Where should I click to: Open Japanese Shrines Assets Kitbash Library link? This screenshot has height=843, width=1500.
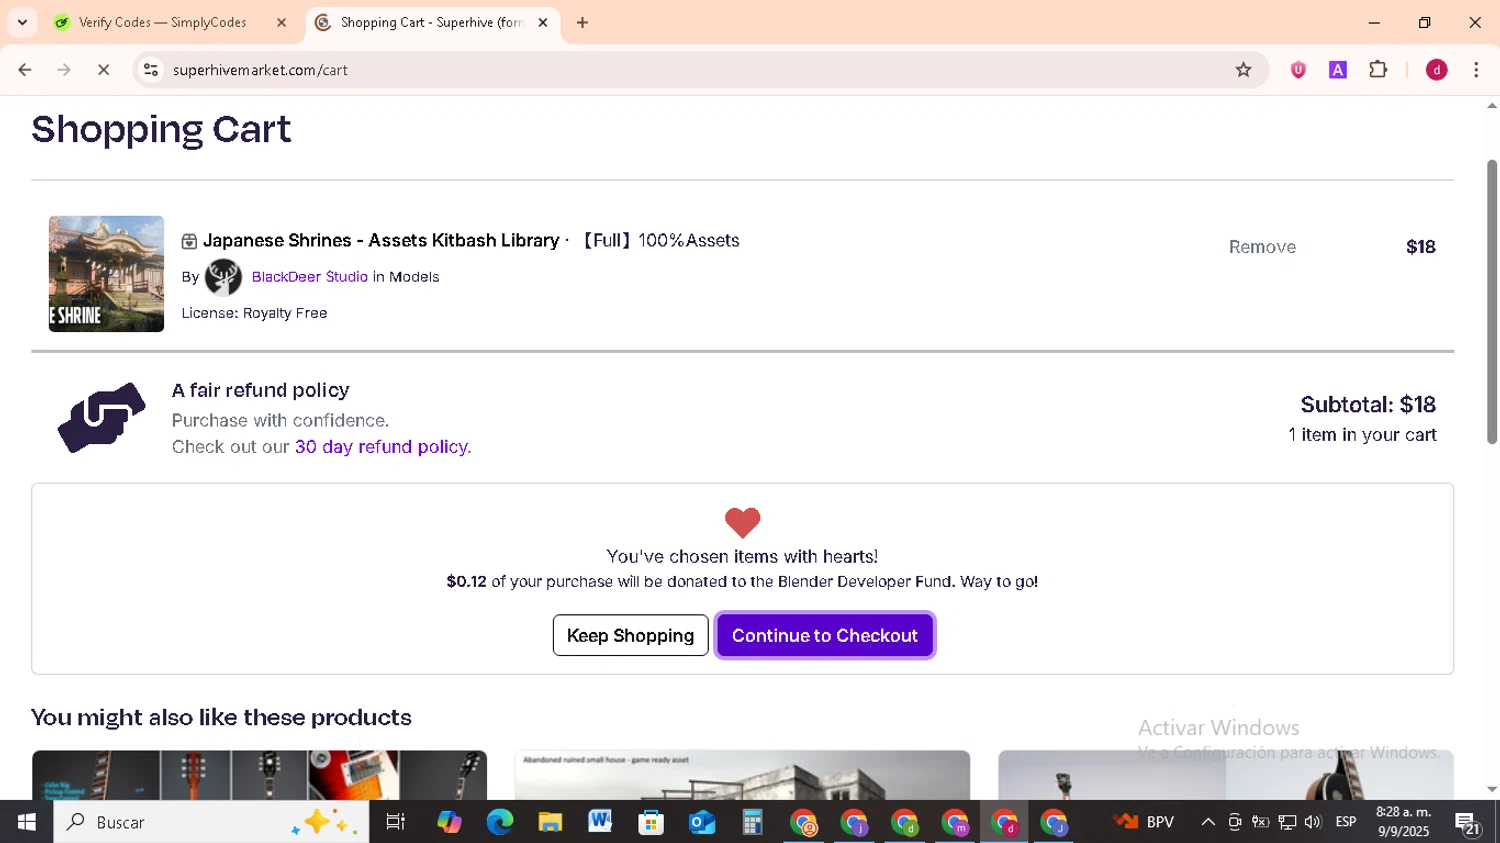point(380,241)
